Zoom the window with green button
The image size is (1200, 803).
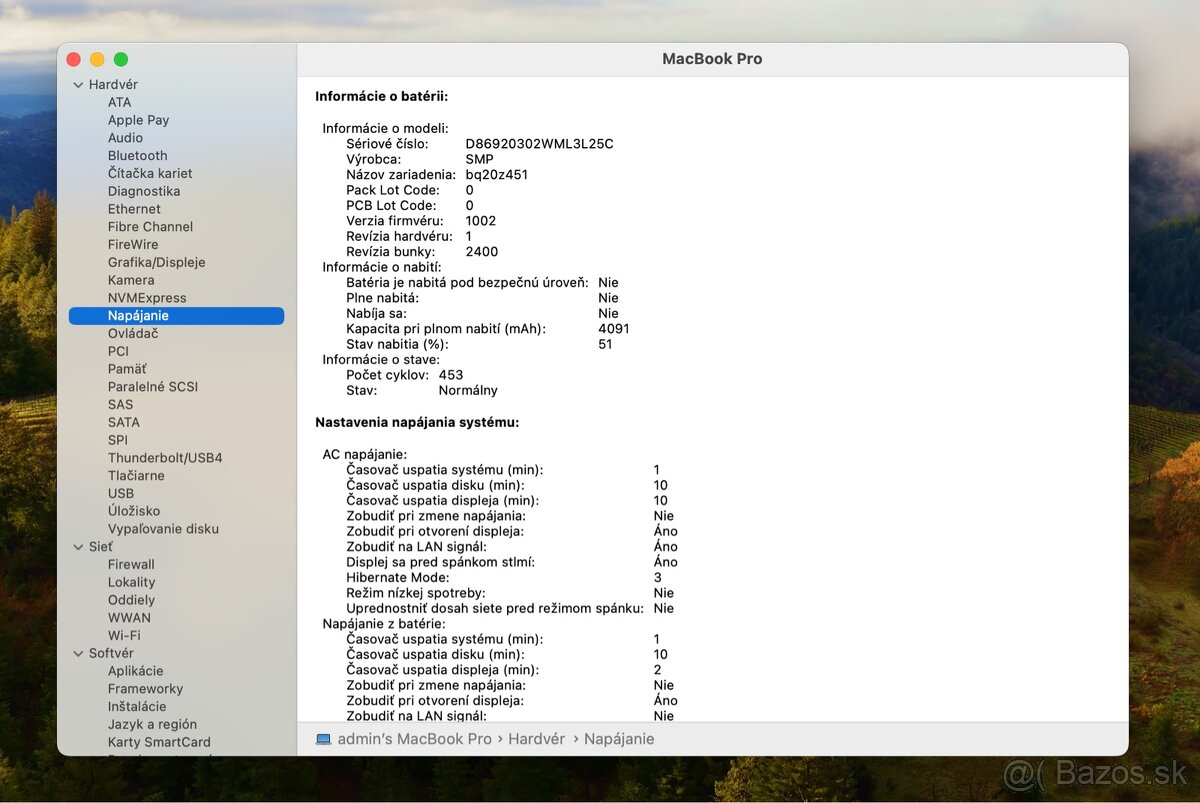tap(121, 60)
